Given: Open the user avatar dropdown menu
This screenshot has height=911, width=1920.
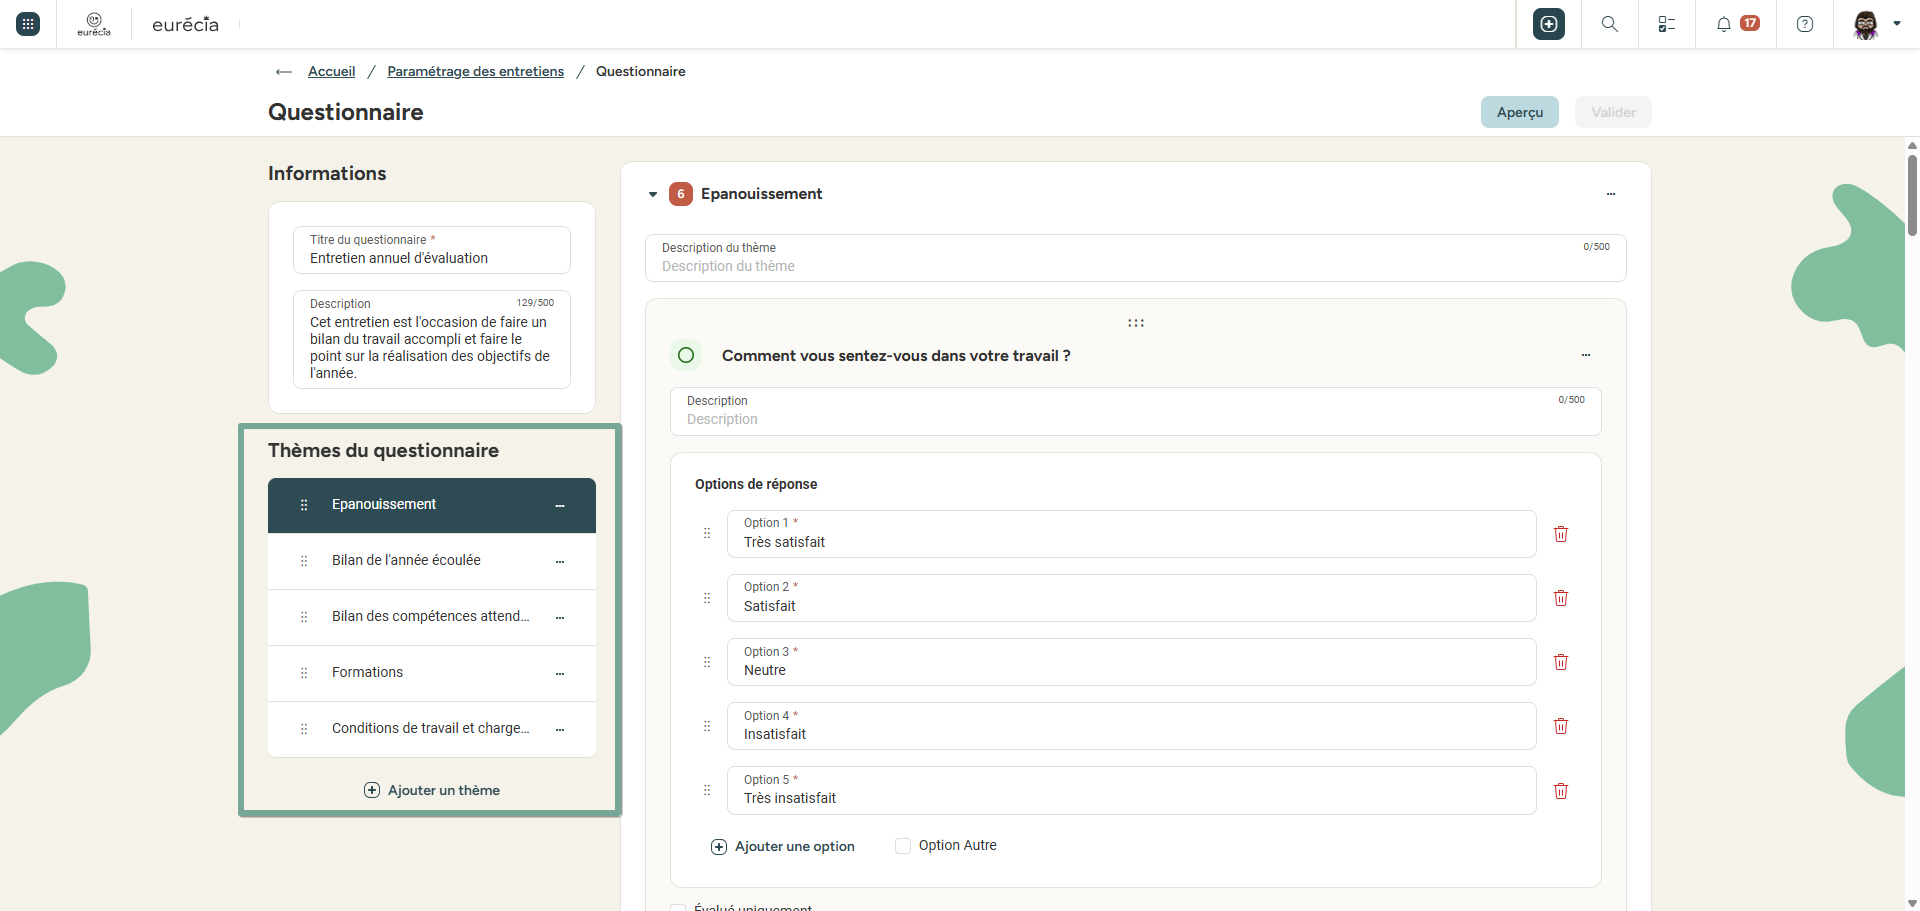Looking at the screenshot, I should [x=1876, y=24].
